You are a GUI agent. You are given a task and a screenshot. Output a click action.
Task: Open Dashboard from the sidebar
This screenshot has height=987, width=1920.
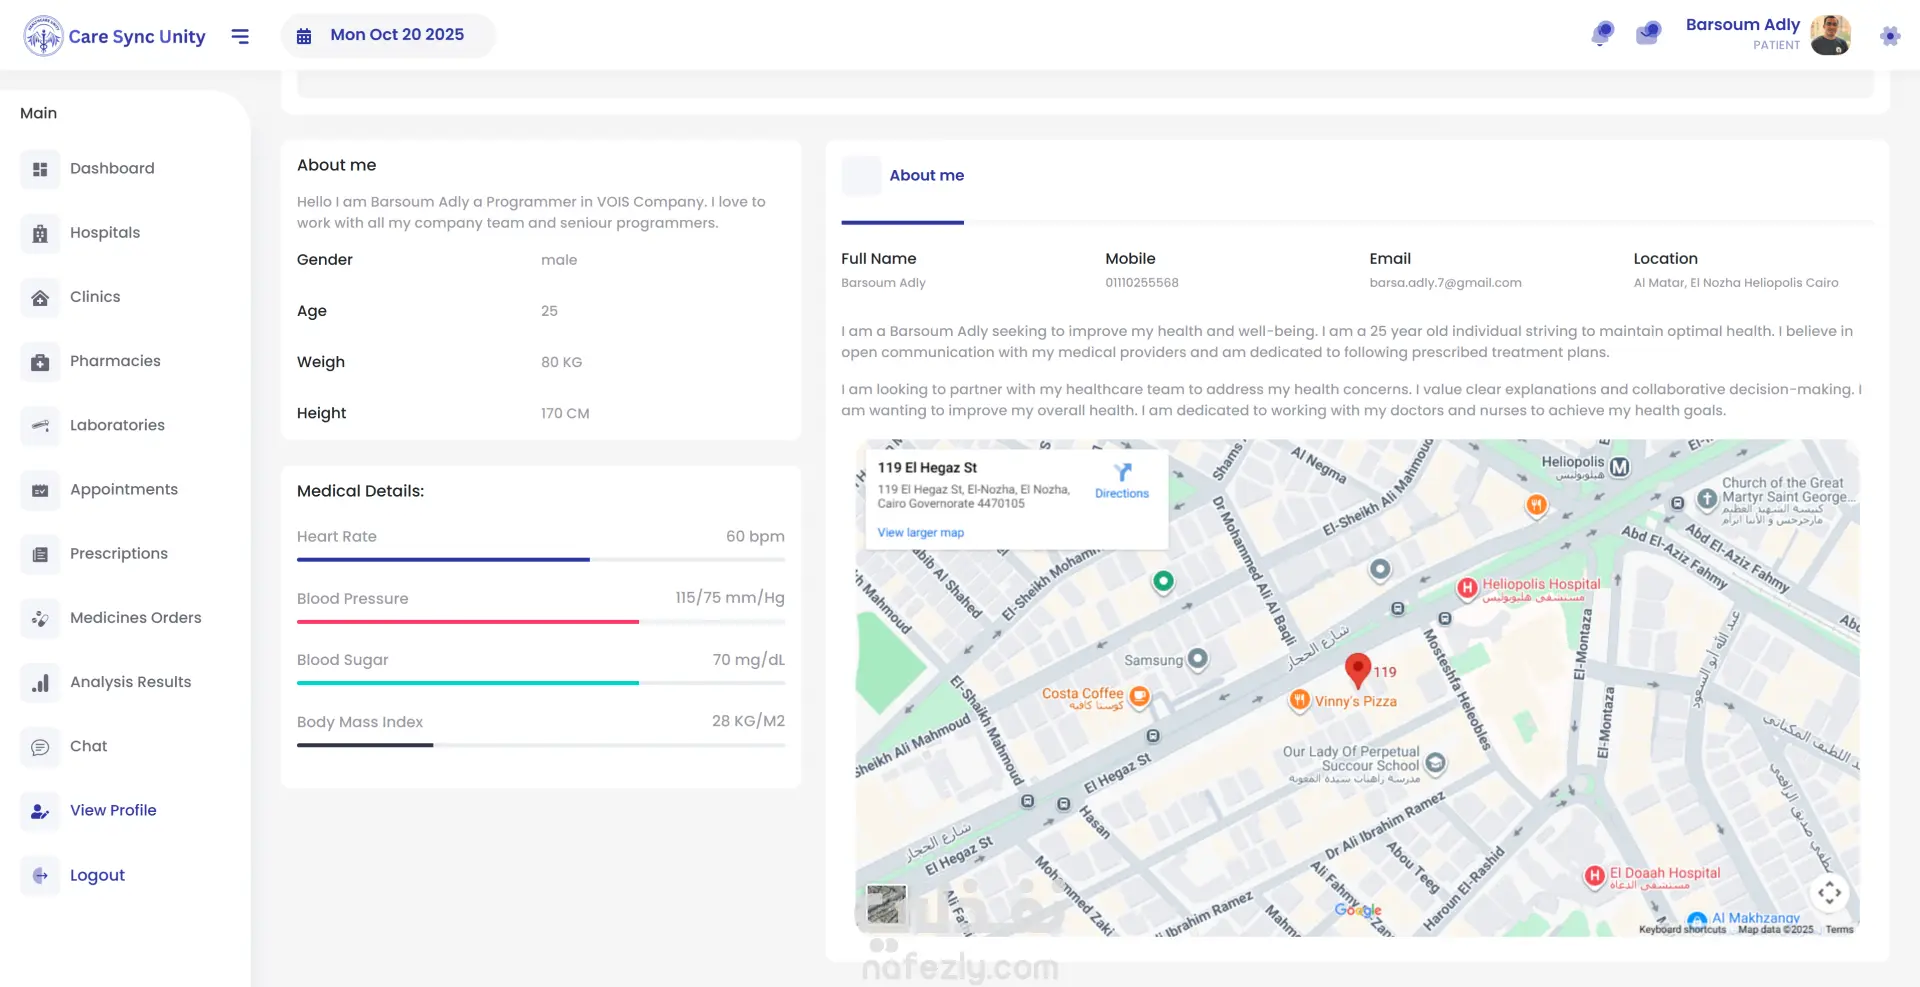[112, 169]
